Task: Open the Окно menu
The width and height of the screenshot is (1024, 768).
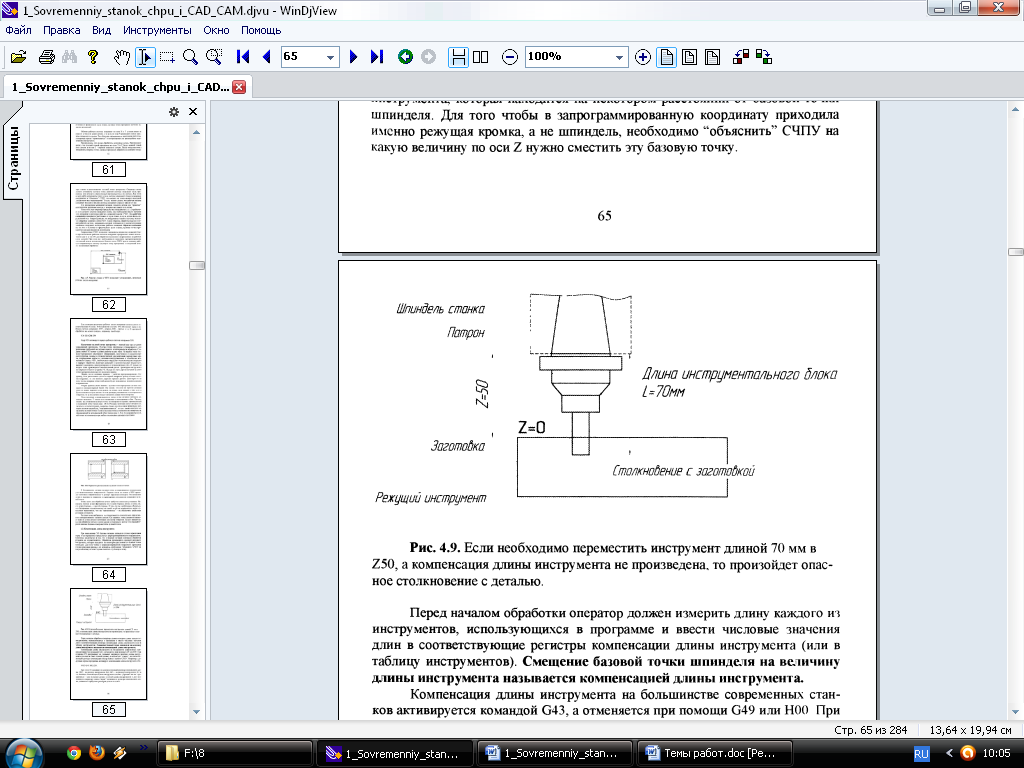Action: 216,30
